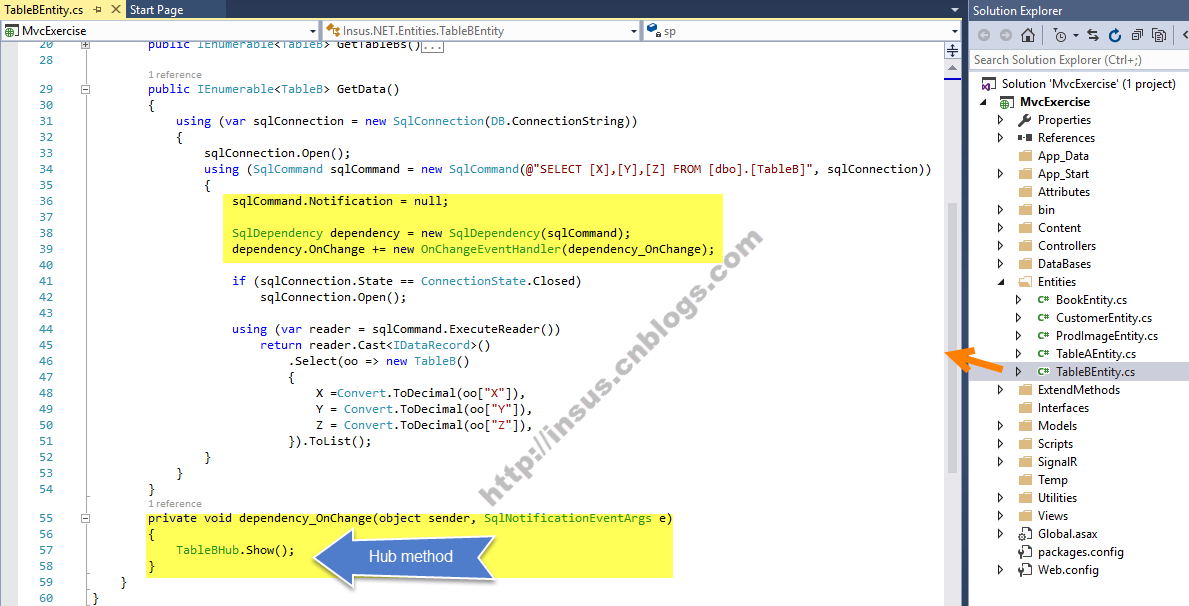The image size is (1189, 606).
Task: Select the Utilities folder
Action: [1057, 498]
